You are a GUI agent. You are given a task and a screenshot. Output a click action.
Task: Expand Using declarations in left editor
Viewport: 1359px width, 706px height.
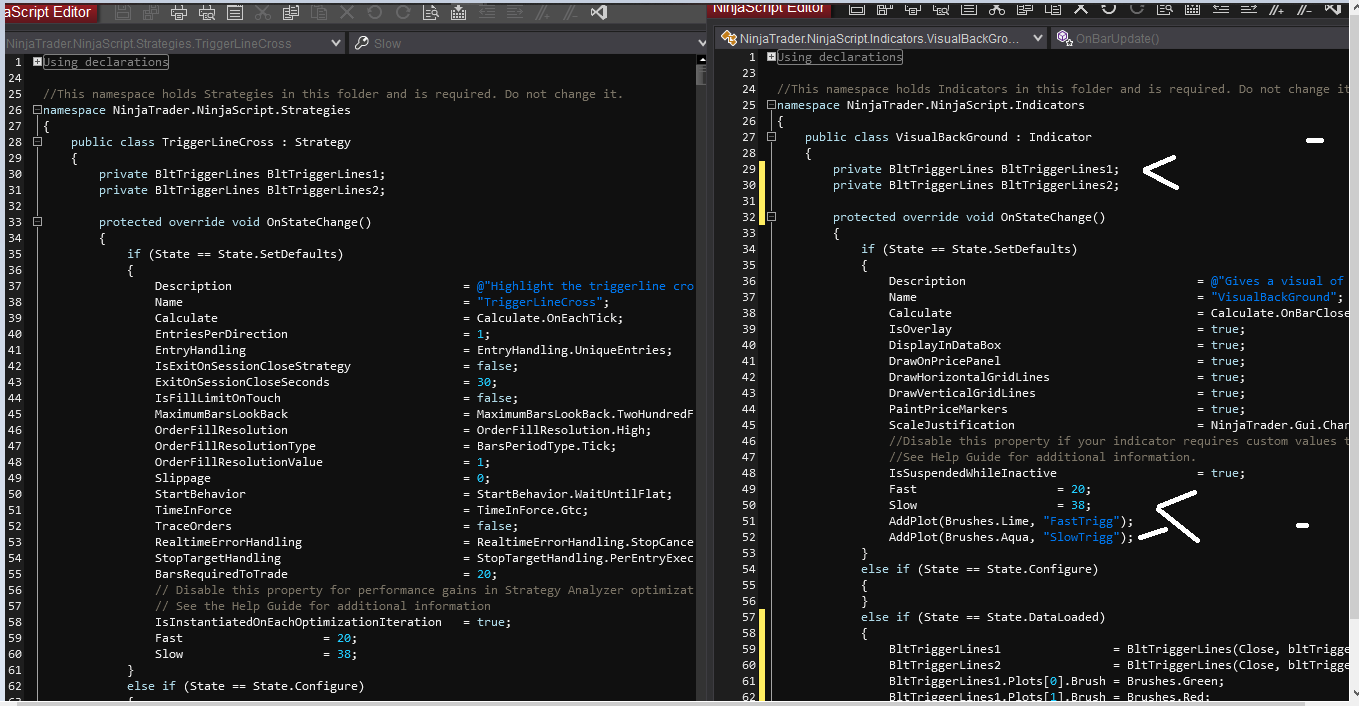click(x=37, y=62)
